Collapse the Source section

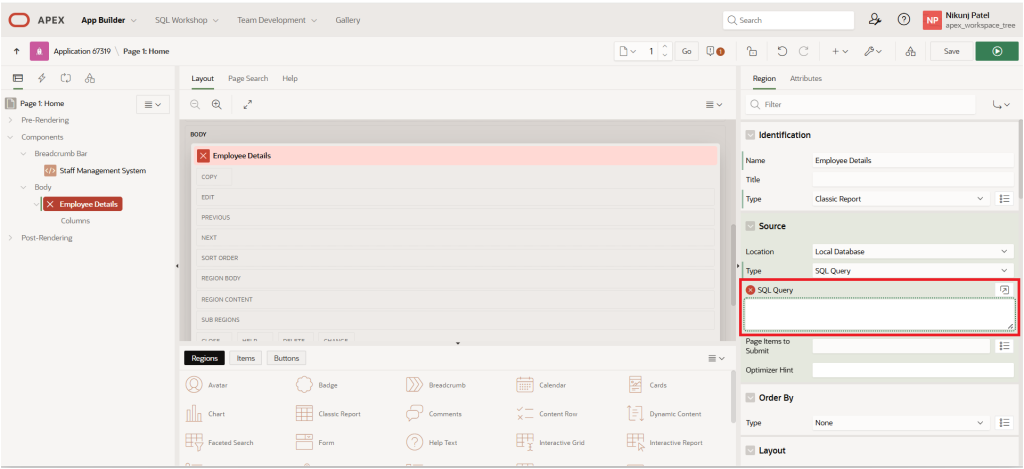(749, 226)
